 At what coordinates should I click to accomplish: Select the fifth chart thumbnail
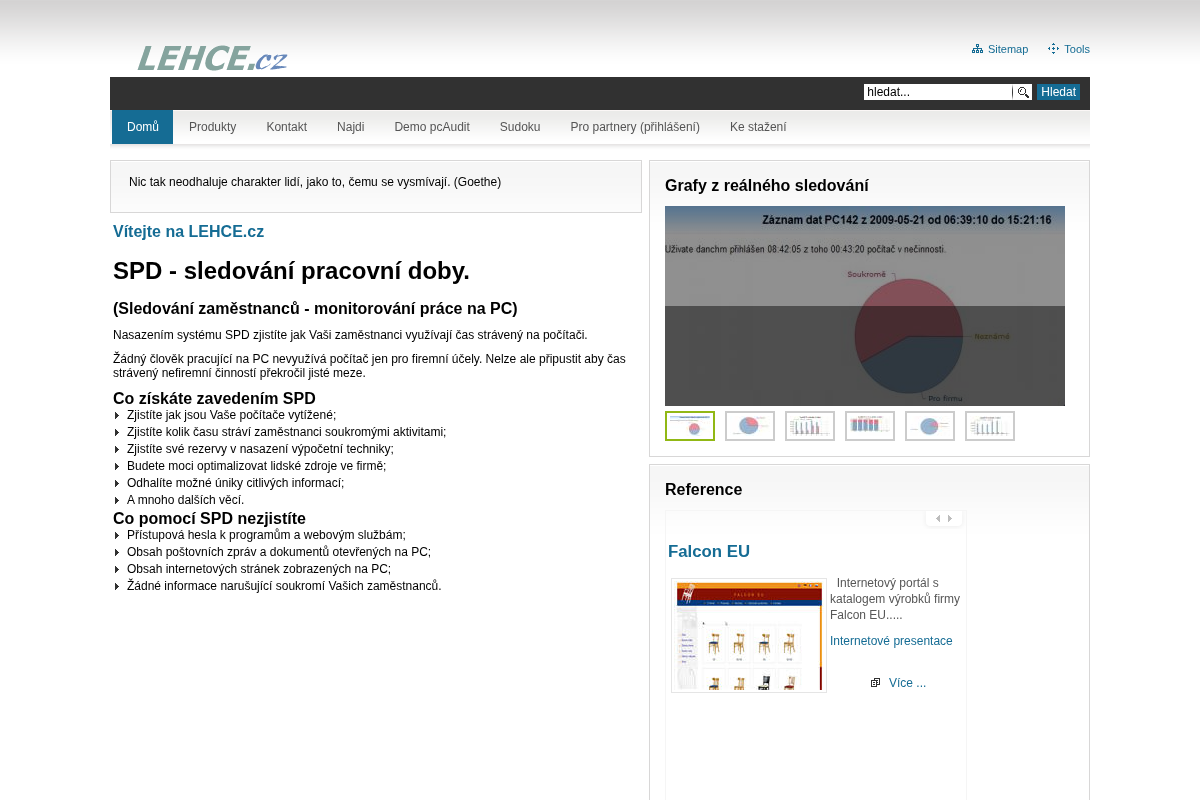click(x=930, y=426)
